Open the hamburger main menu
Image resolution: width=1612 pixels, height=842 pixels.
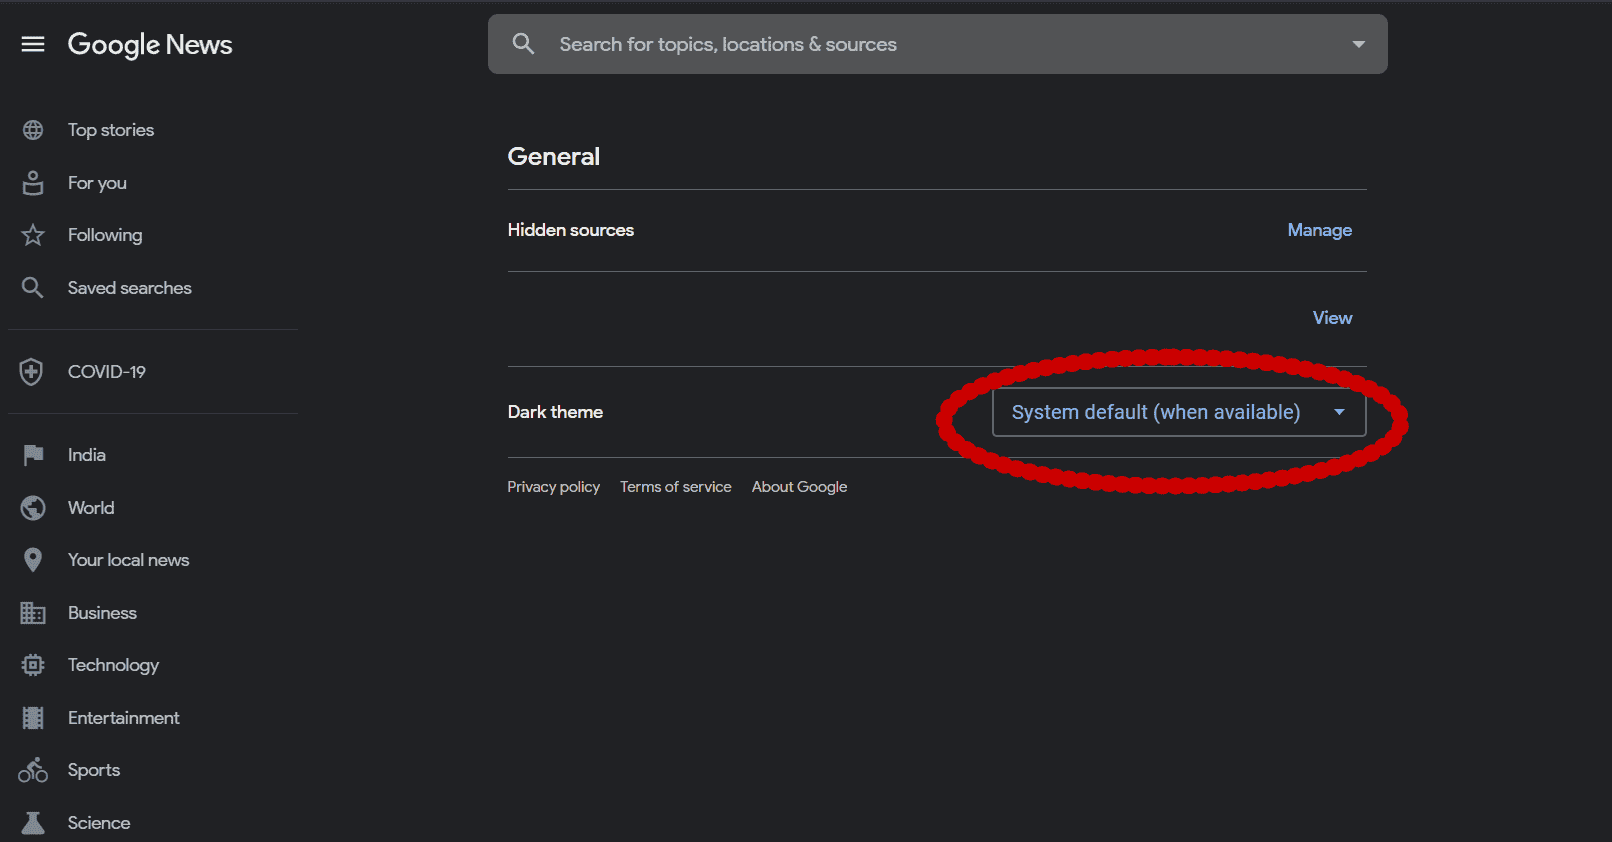(x=33, y=44)
